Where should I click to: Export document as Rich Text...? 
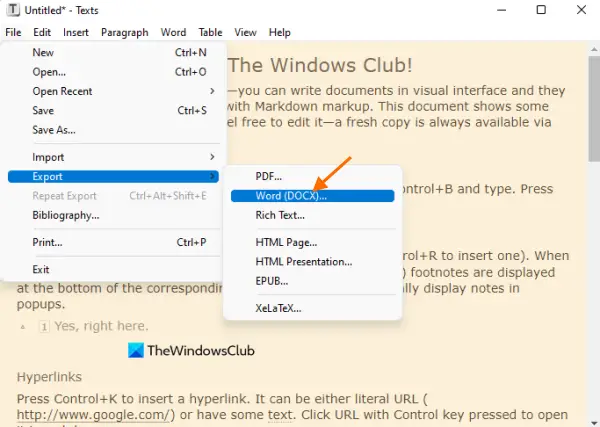tap(313, 215)
